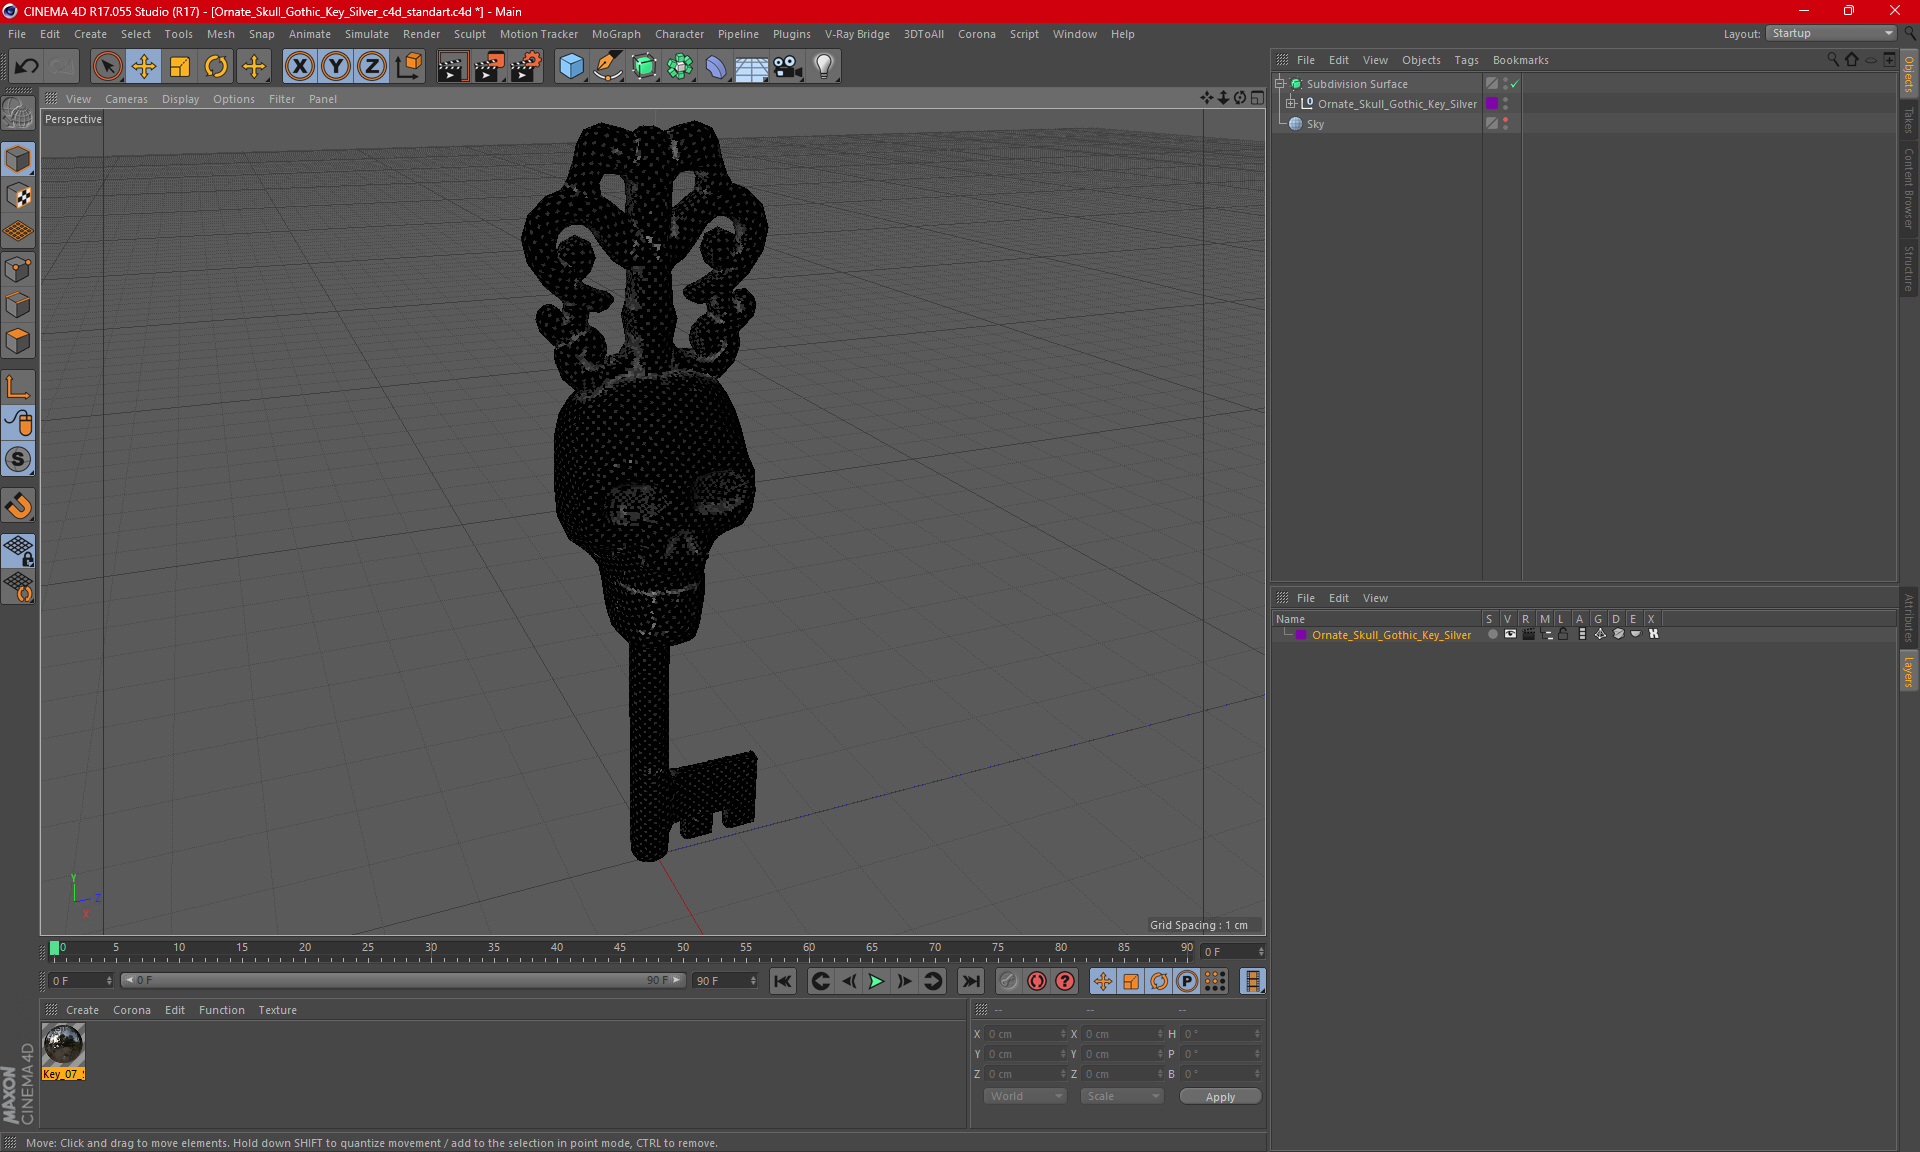Open the World coordinate dropdown
Image resolution: width=1920 pixels, height=1152 pixels.
[1026, 1096]
